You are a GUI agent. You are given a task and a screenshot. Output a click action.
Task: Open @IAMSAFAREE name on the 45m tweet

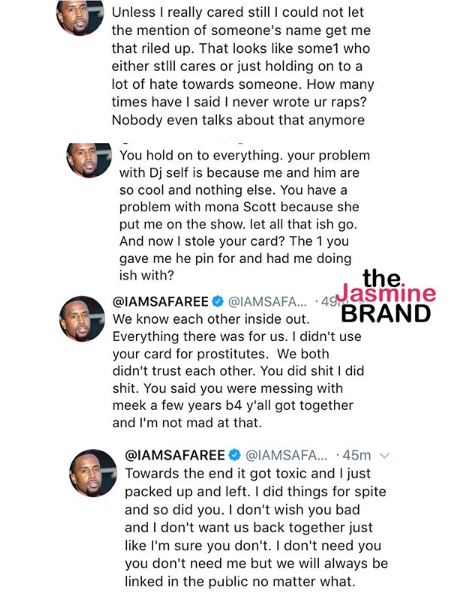[175, 455]
